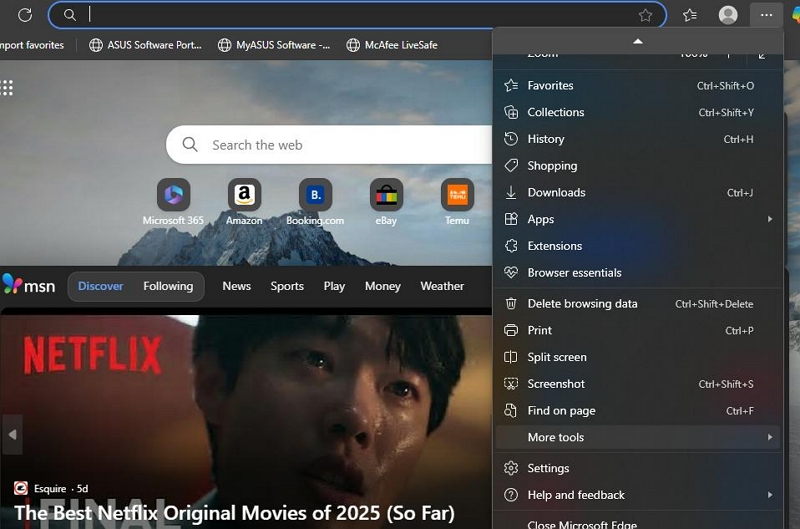Choose Delete browsing data menu item
Screen dimensions: 800x529
(582, 303)
